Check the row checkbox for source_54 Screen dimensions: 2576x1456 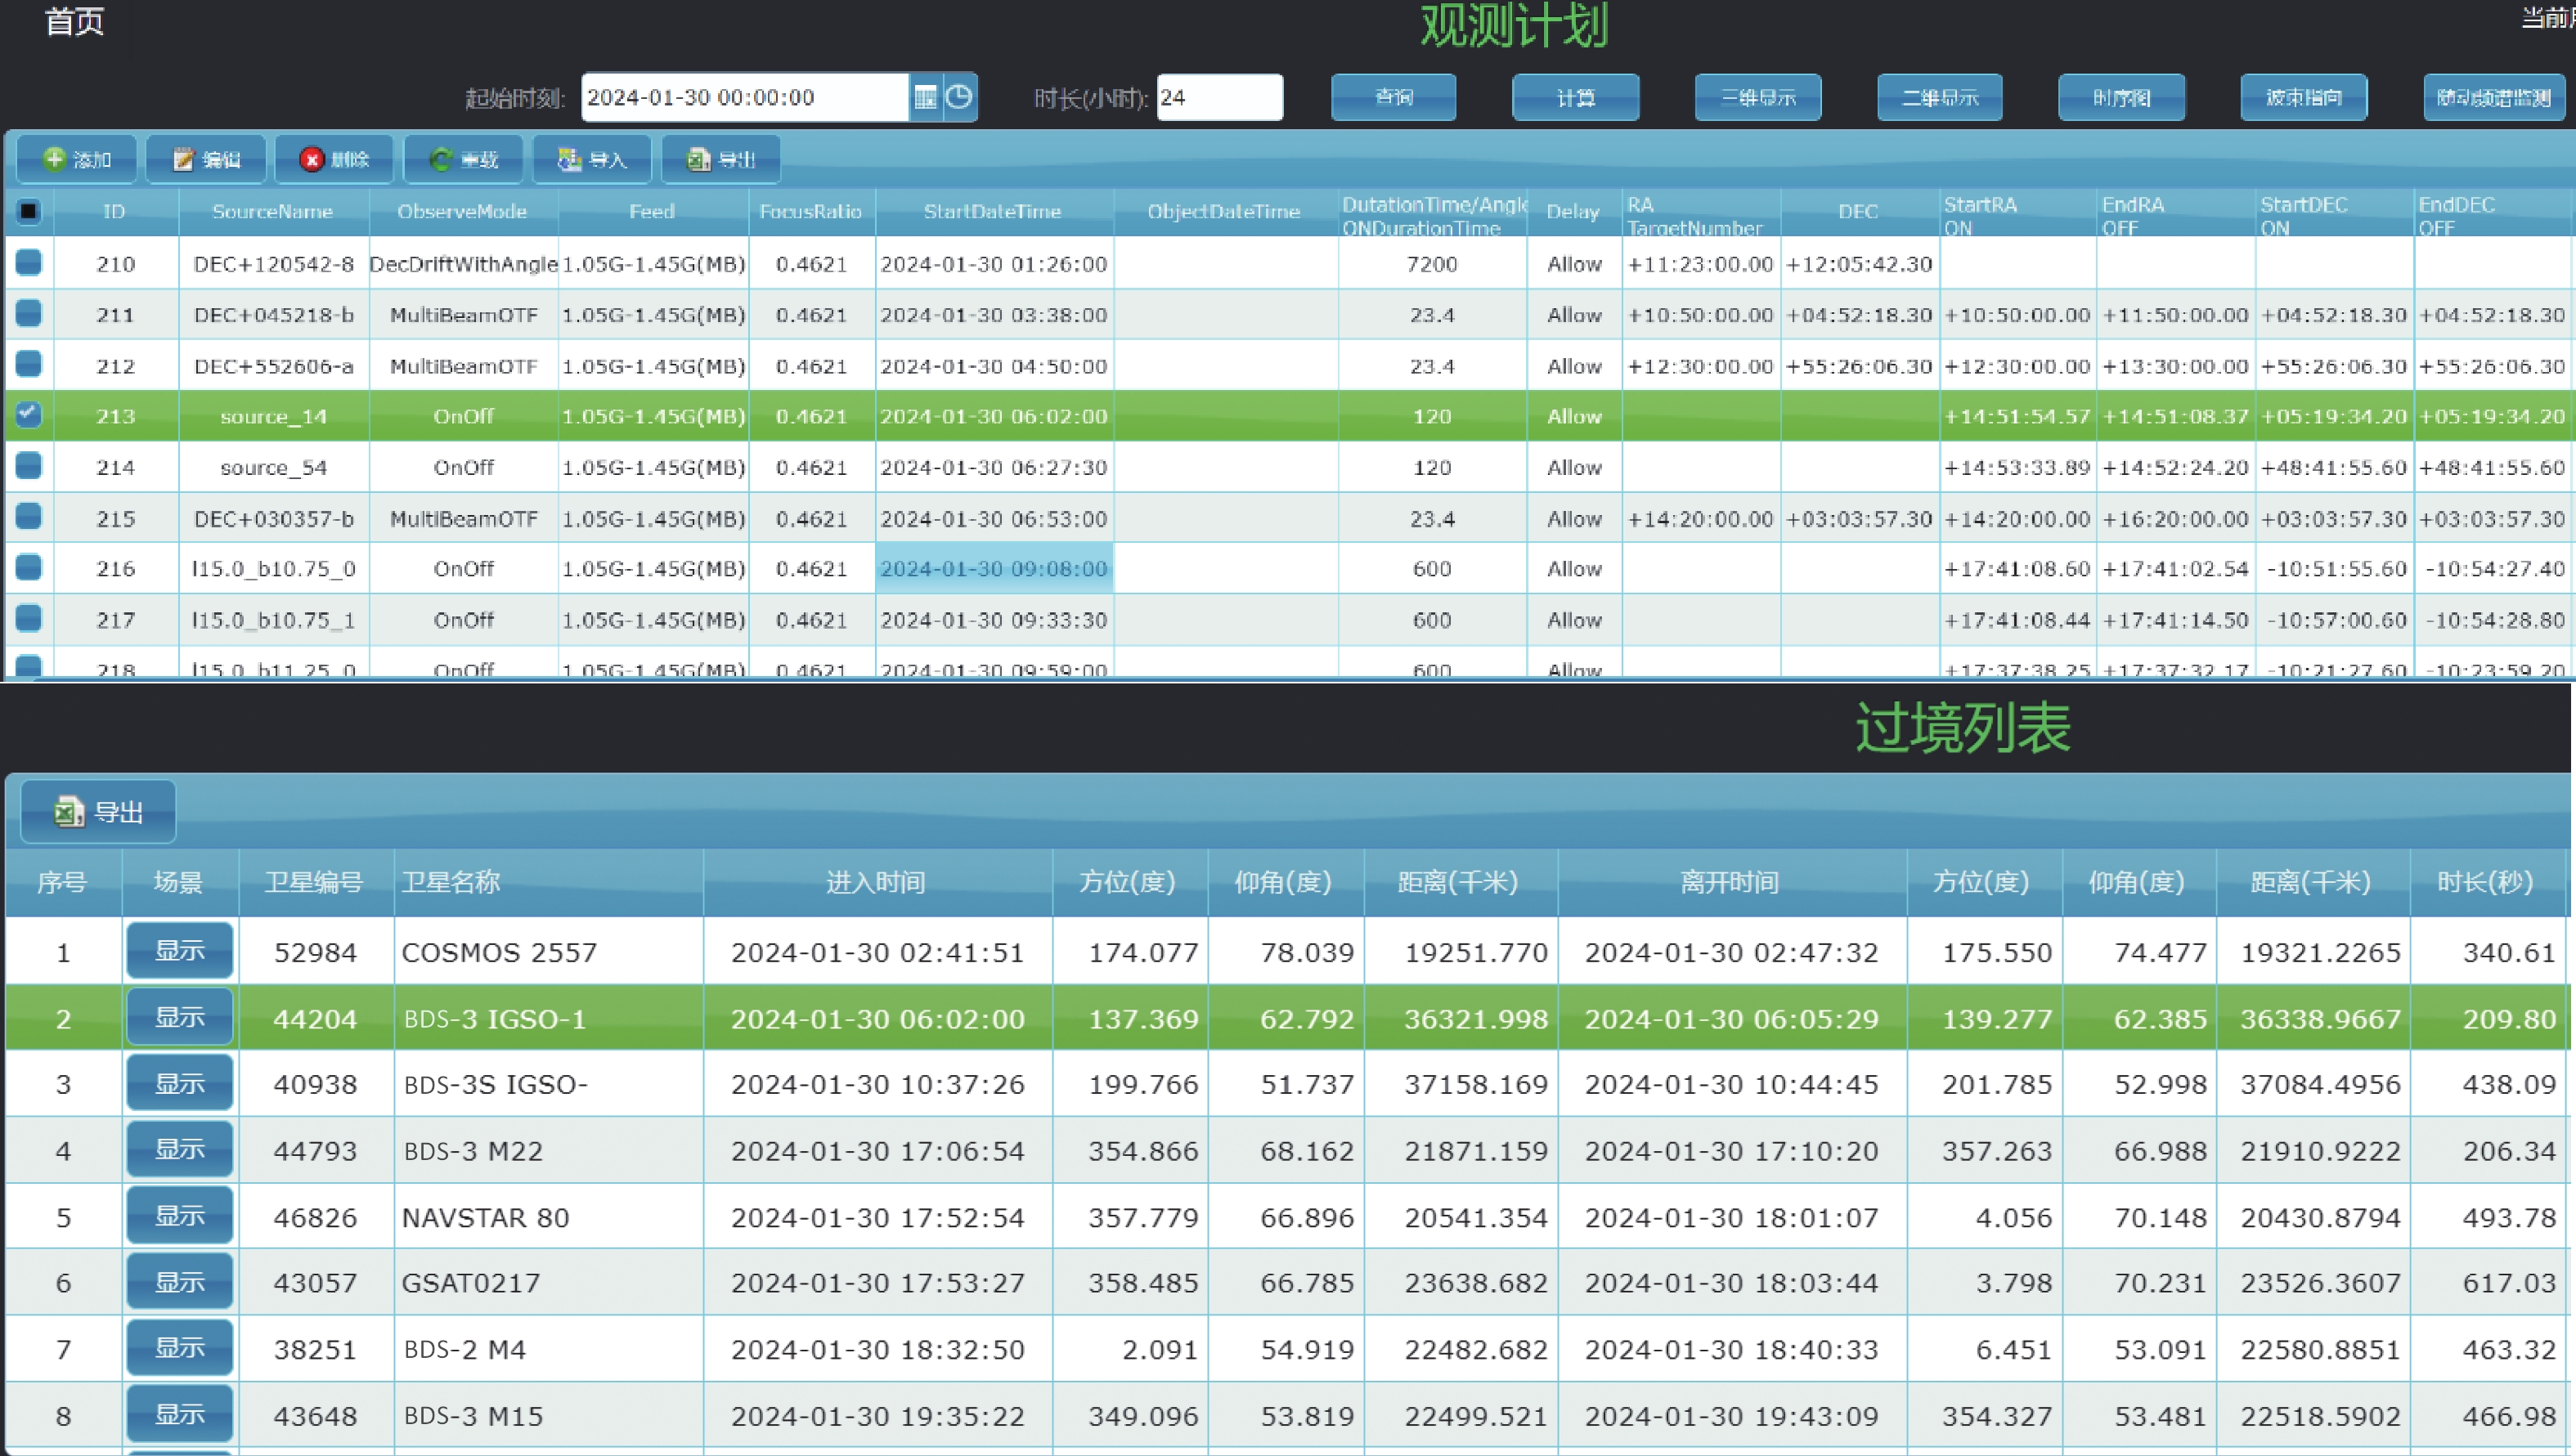(28, 465)
